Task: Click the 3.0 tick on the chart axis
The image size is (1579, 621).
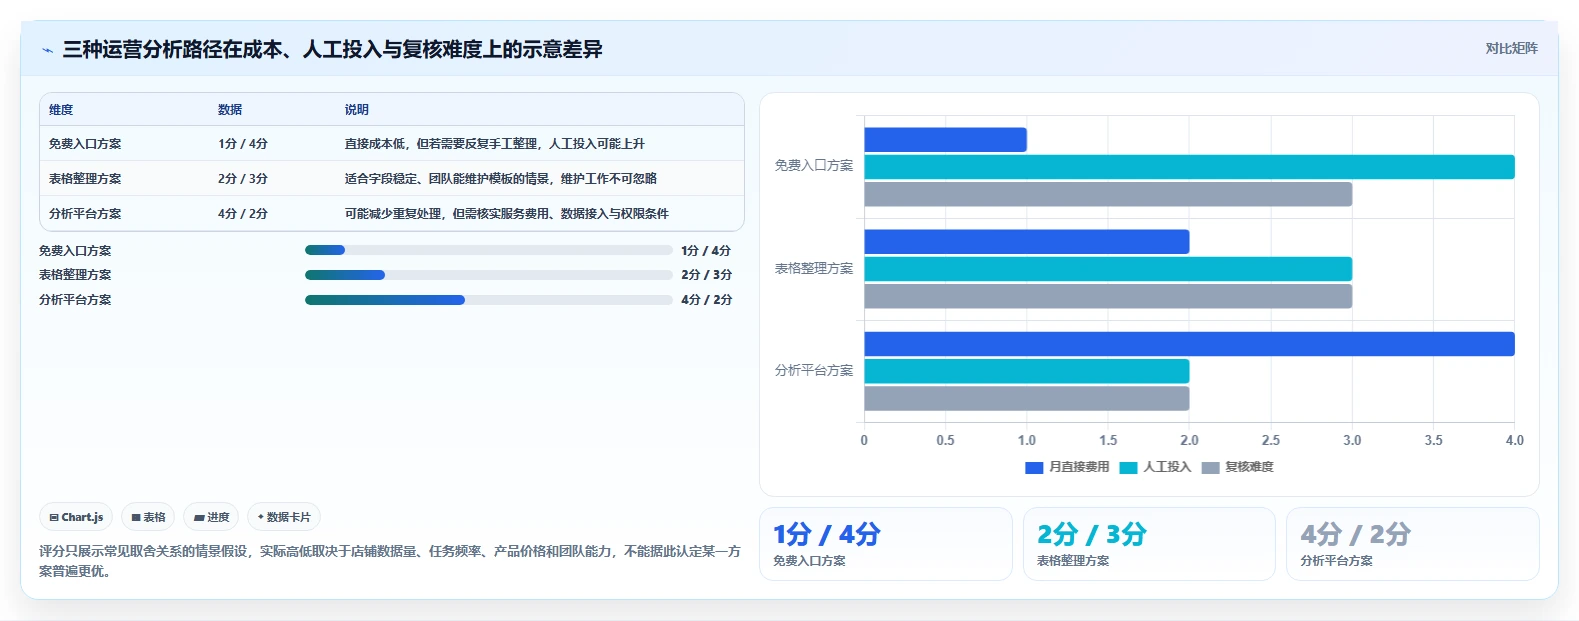Action: tap(1352, 440)
